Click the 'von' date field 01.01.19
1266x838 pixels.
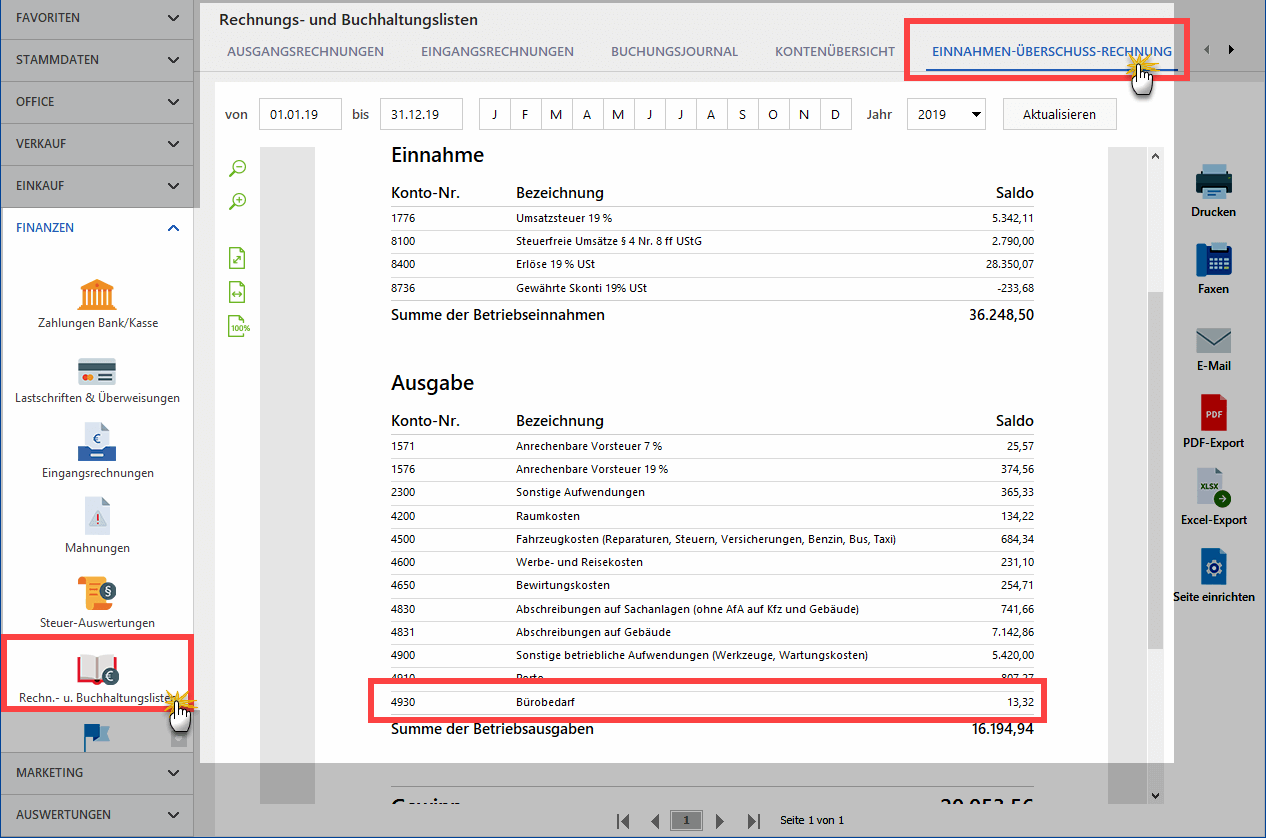click(x=300, y=115)
